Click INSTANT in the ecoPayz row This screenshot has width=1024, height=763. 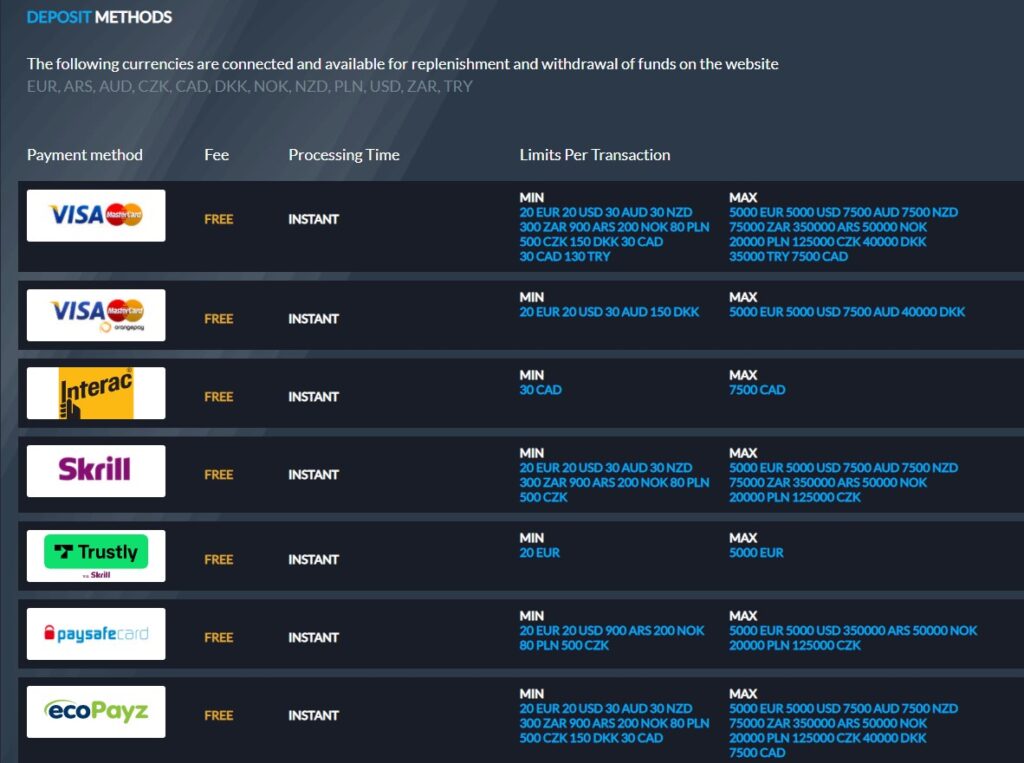pyautogui.click(x=313, y=715)
